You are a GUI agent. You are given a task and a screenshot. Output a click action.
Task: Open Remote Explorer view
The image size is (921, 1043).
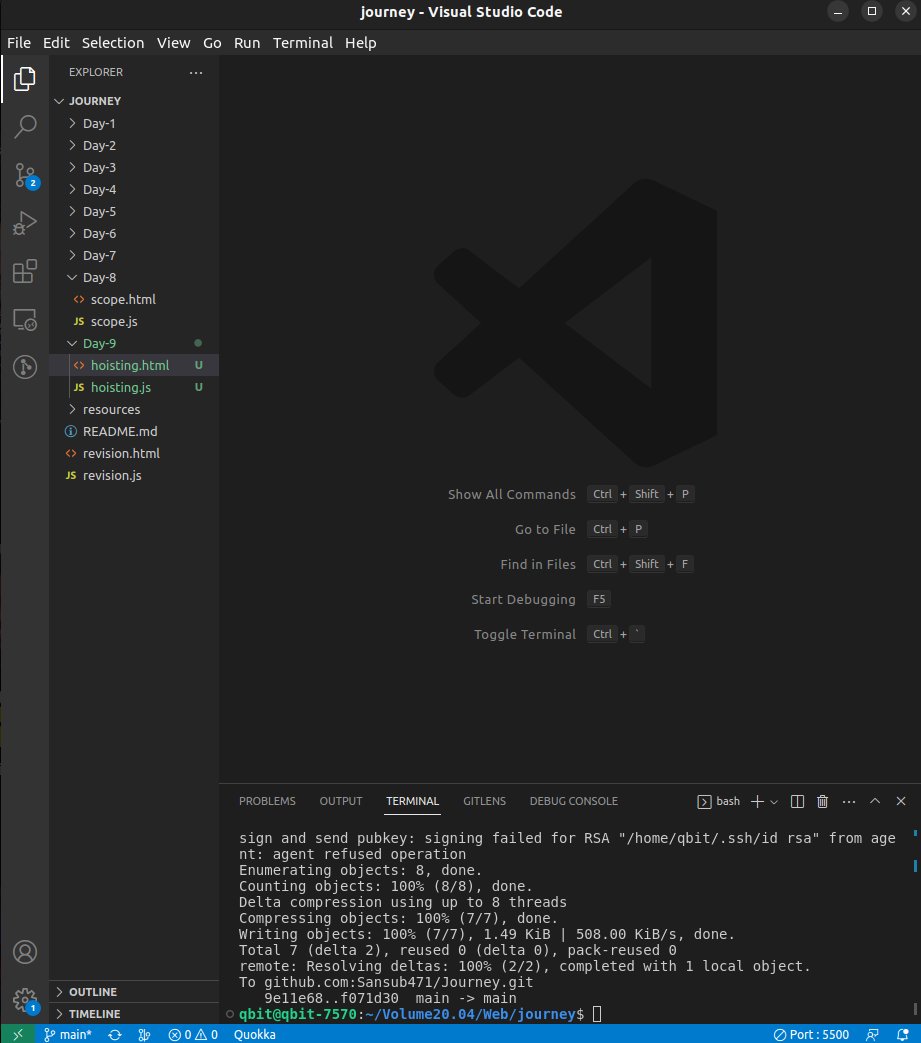(25, 319)
